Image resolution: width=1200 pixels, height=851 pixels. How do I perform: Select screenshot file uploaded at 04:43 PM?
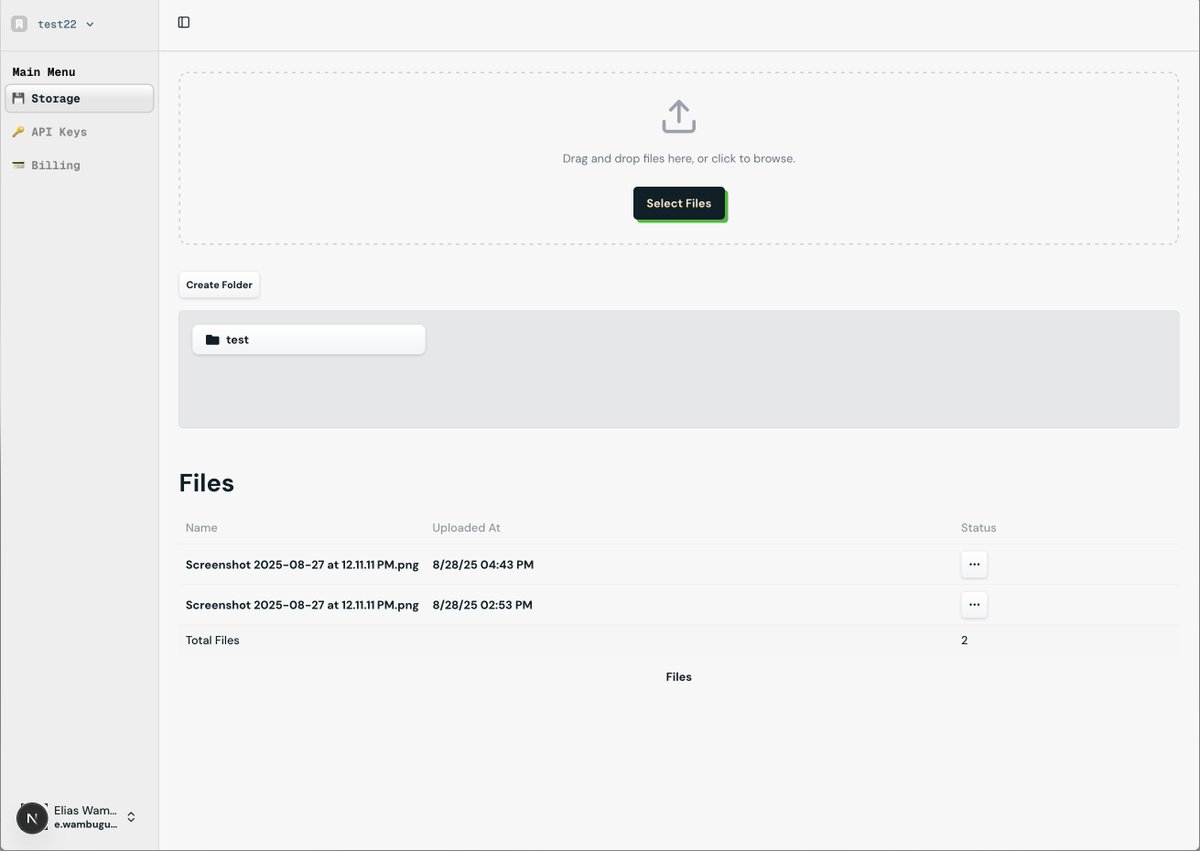point(302,565)
